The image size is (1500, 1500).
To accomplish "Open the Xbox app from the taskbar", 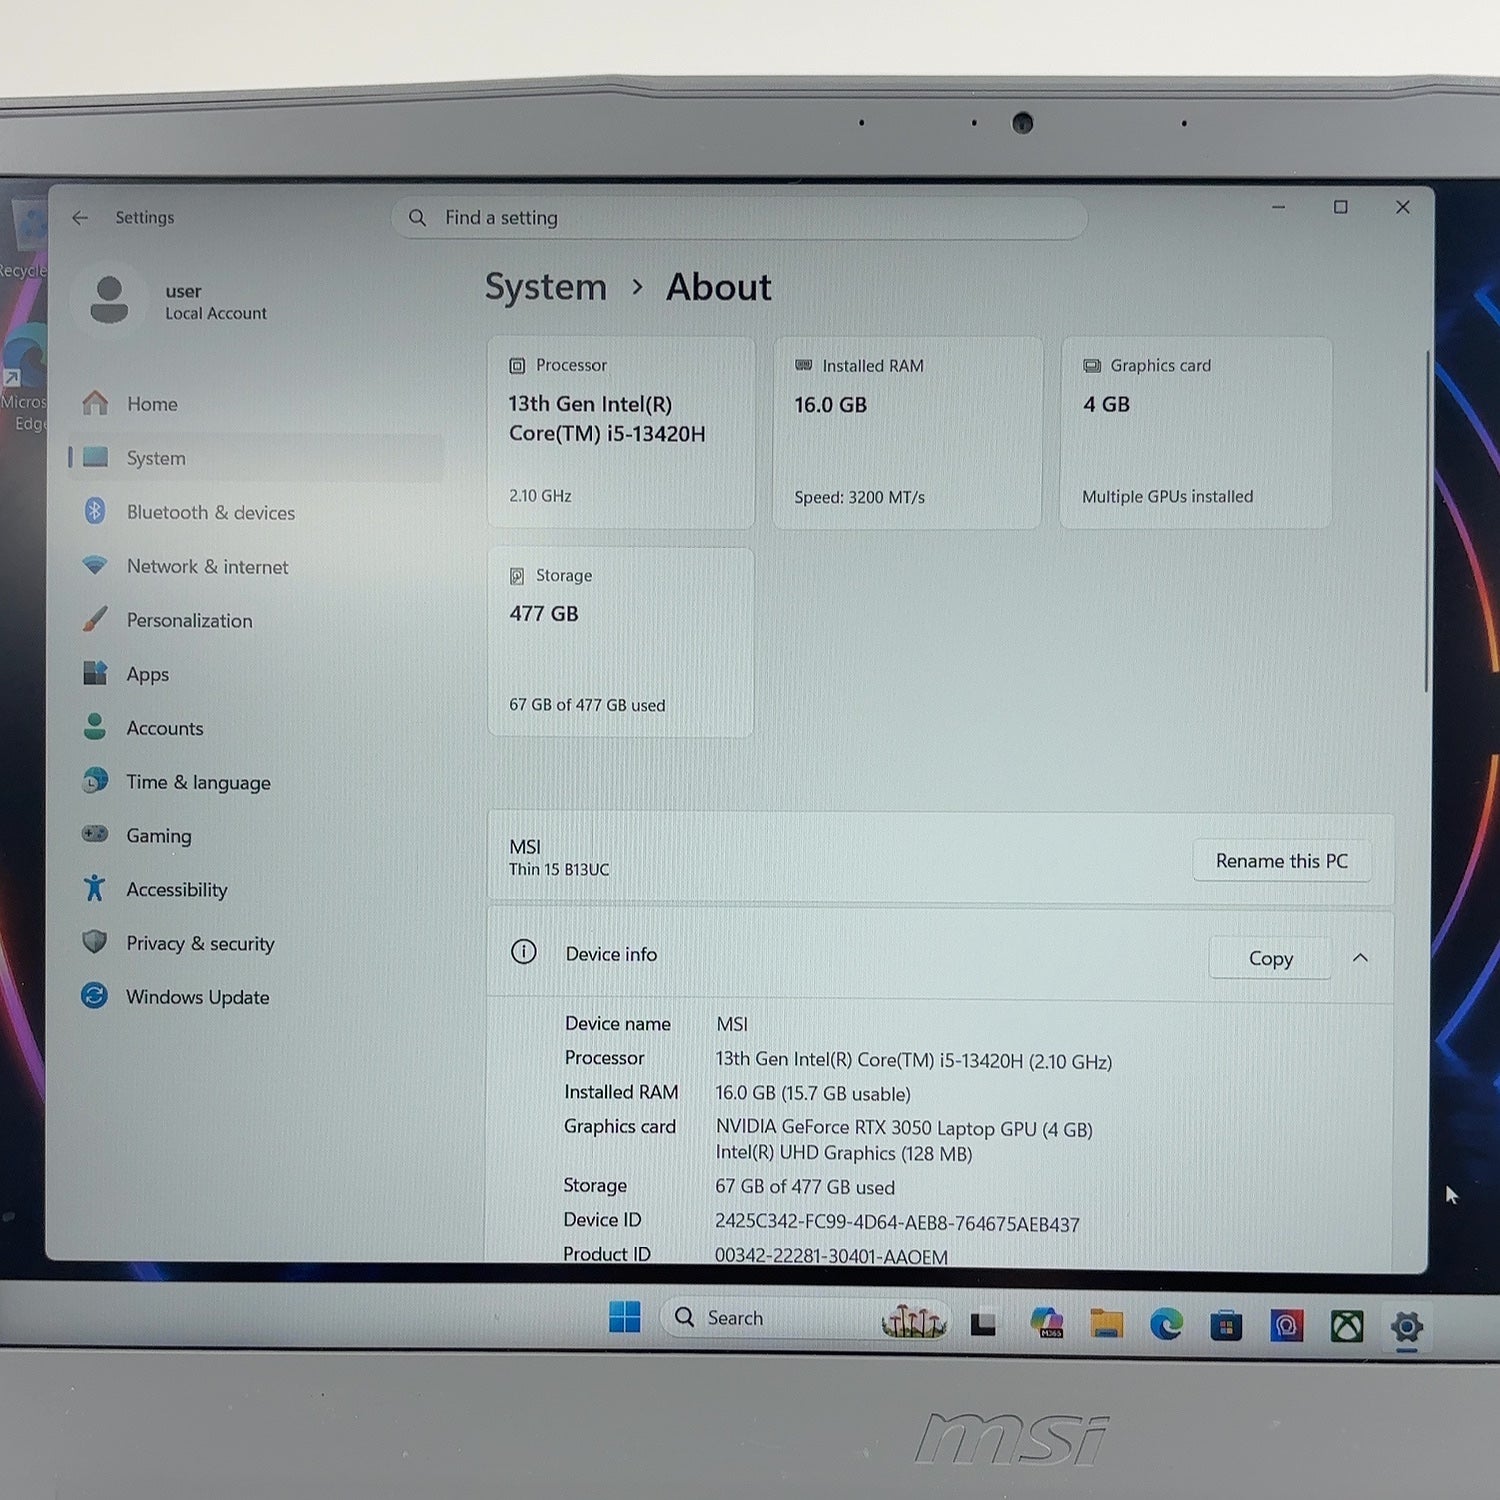I will [1347, 1327].
